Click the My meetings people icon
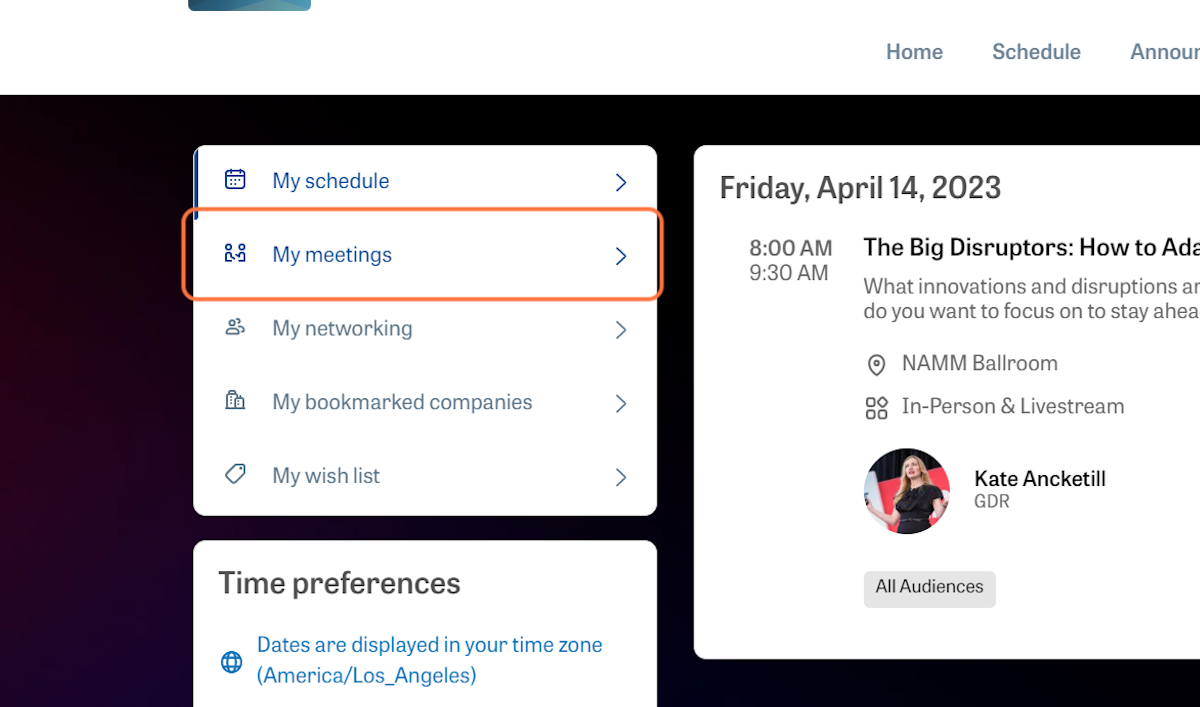 pos(234,253)
